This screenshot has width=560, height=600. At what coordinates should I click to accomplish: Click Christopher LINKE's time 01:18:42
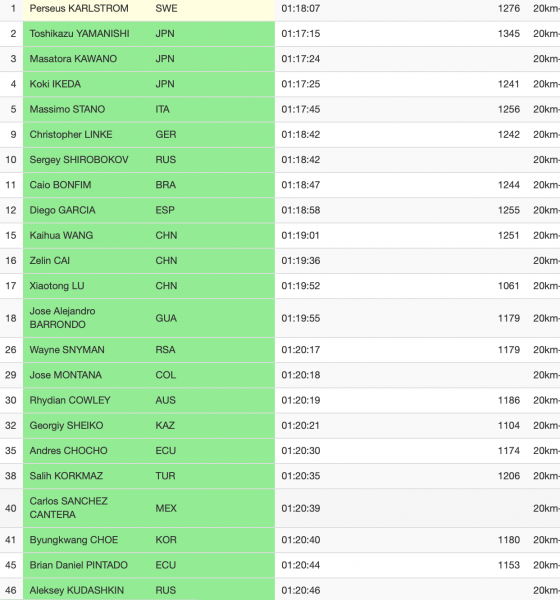(x=300, y=135)
